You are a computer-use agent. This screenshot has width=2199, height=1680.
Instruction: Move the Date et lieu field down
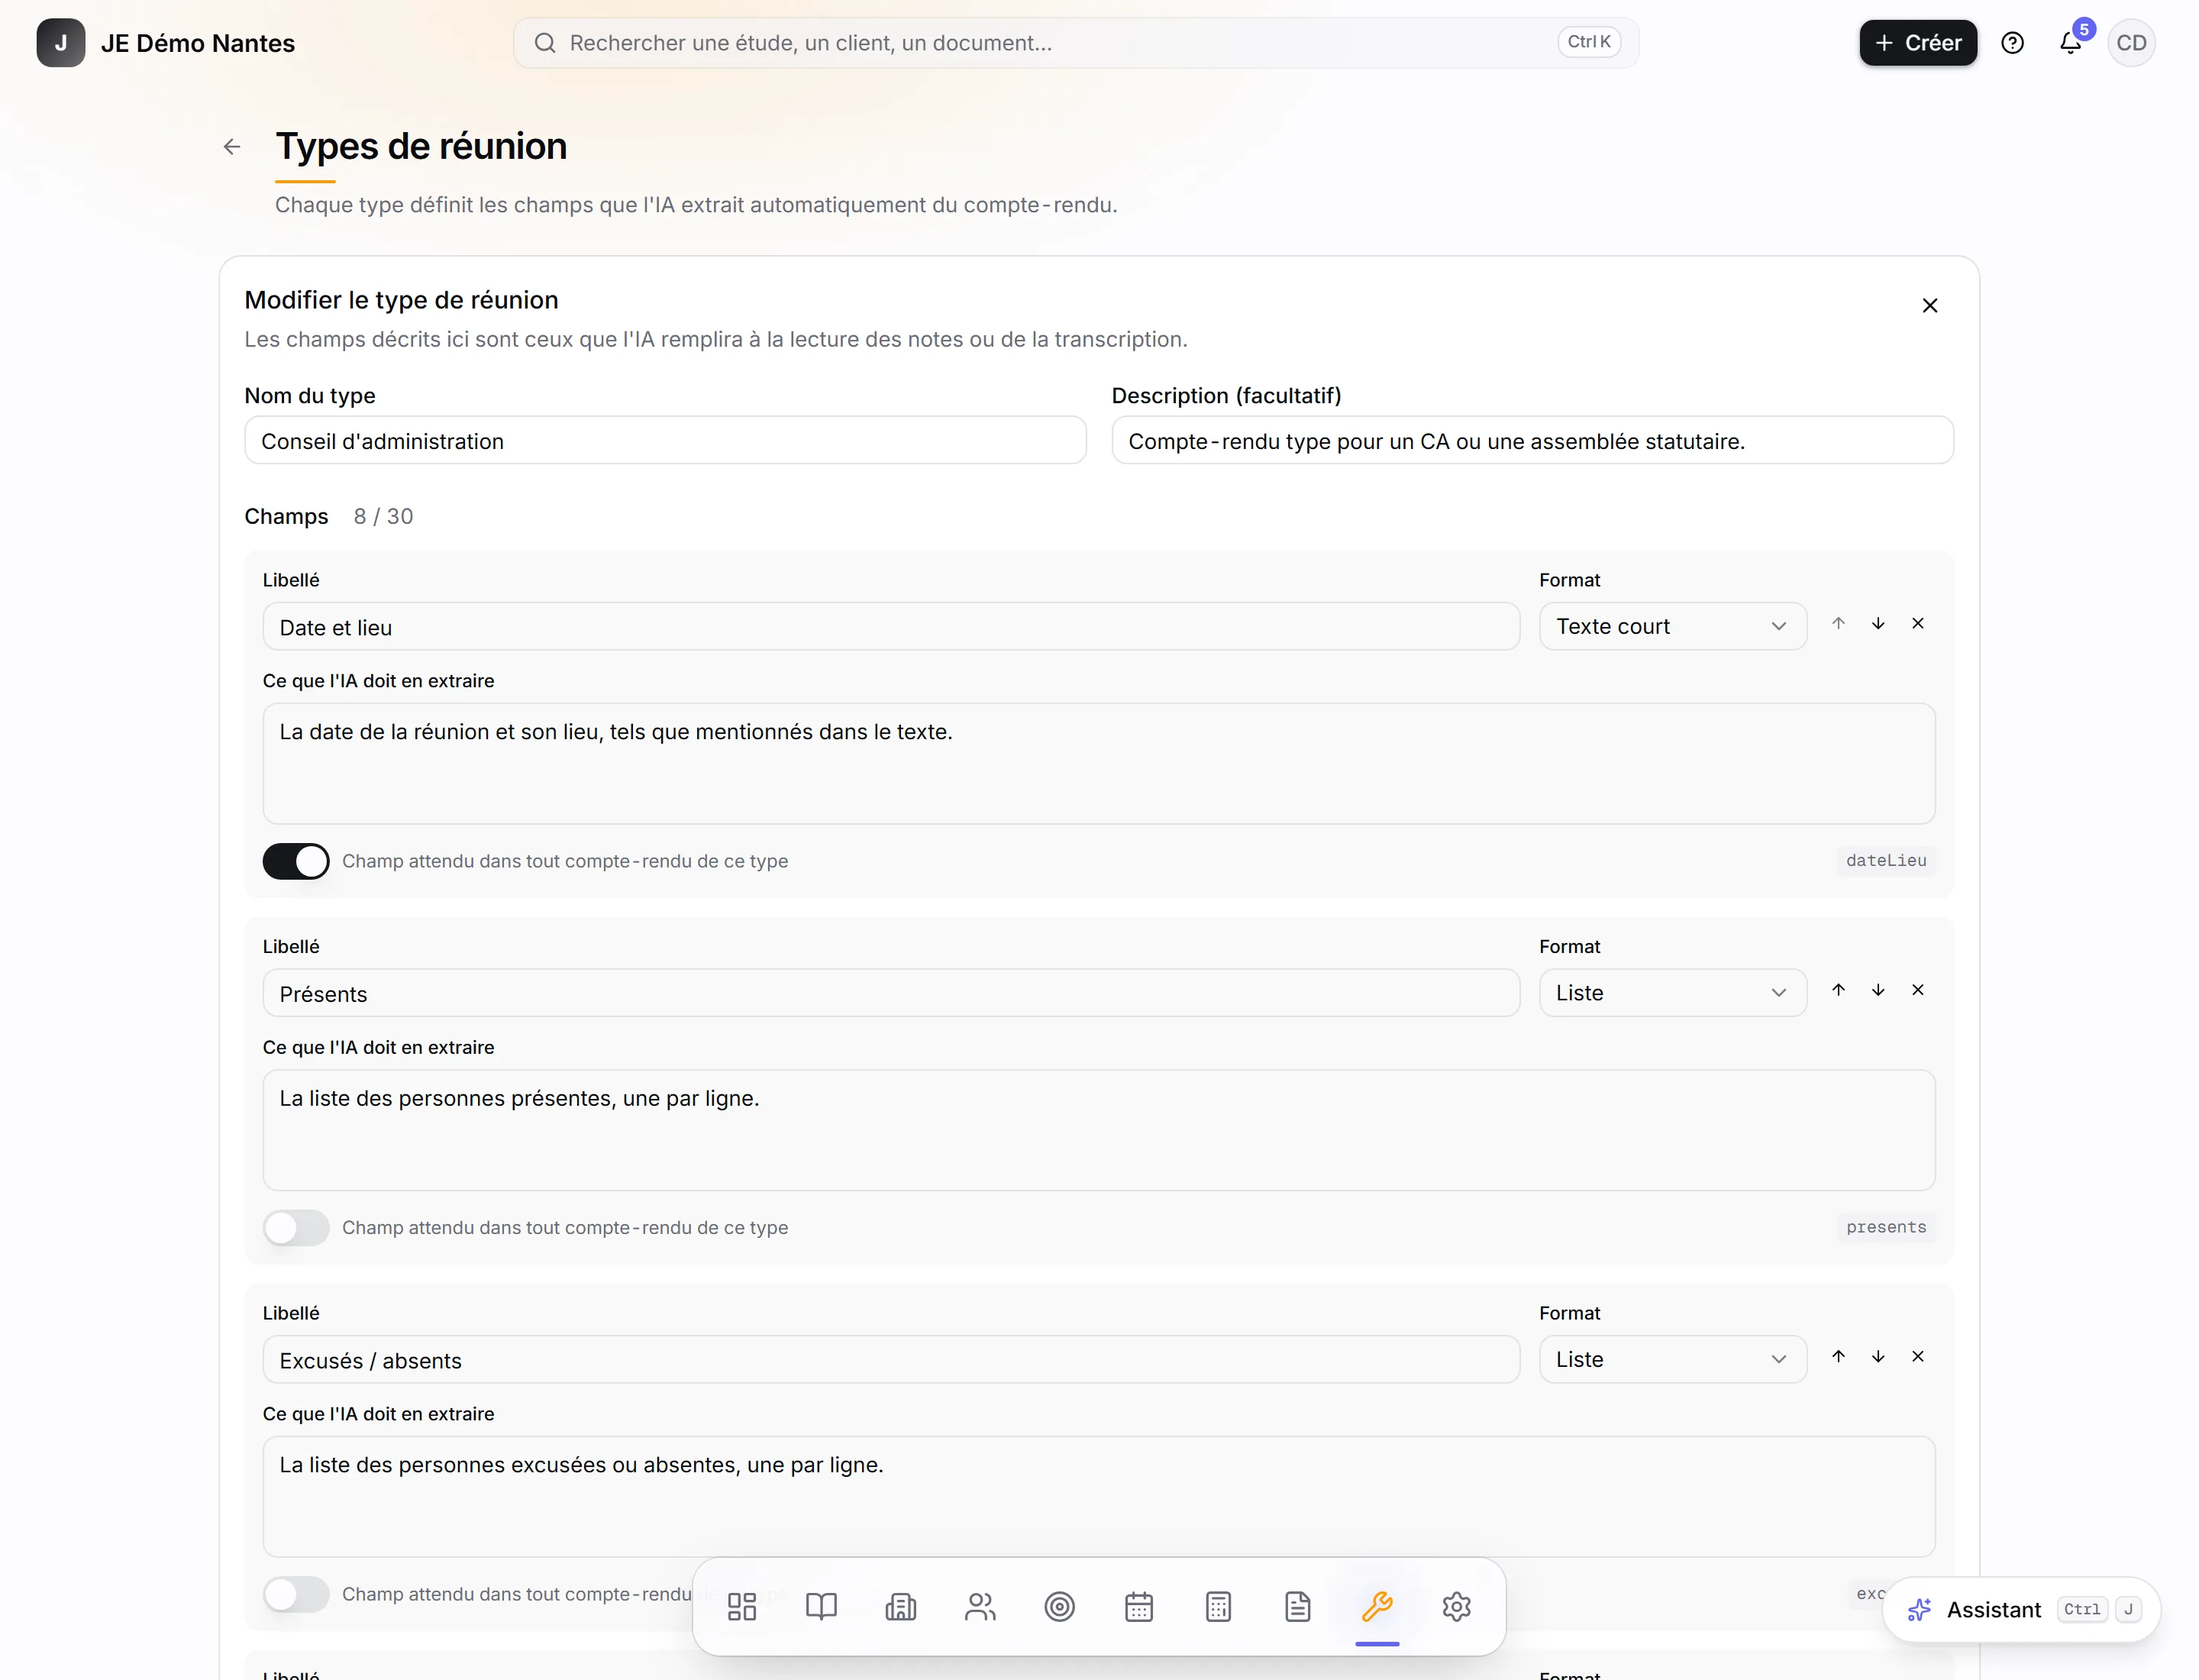pos(1878,623)
